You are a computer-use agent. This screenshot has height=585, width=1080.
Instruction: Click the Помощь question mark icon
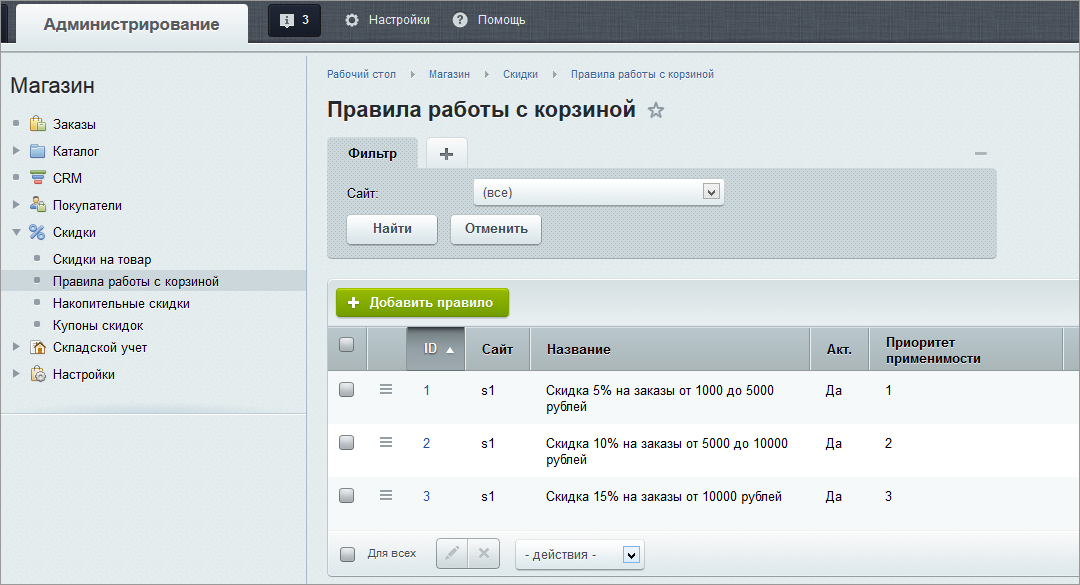pos(460,20)
